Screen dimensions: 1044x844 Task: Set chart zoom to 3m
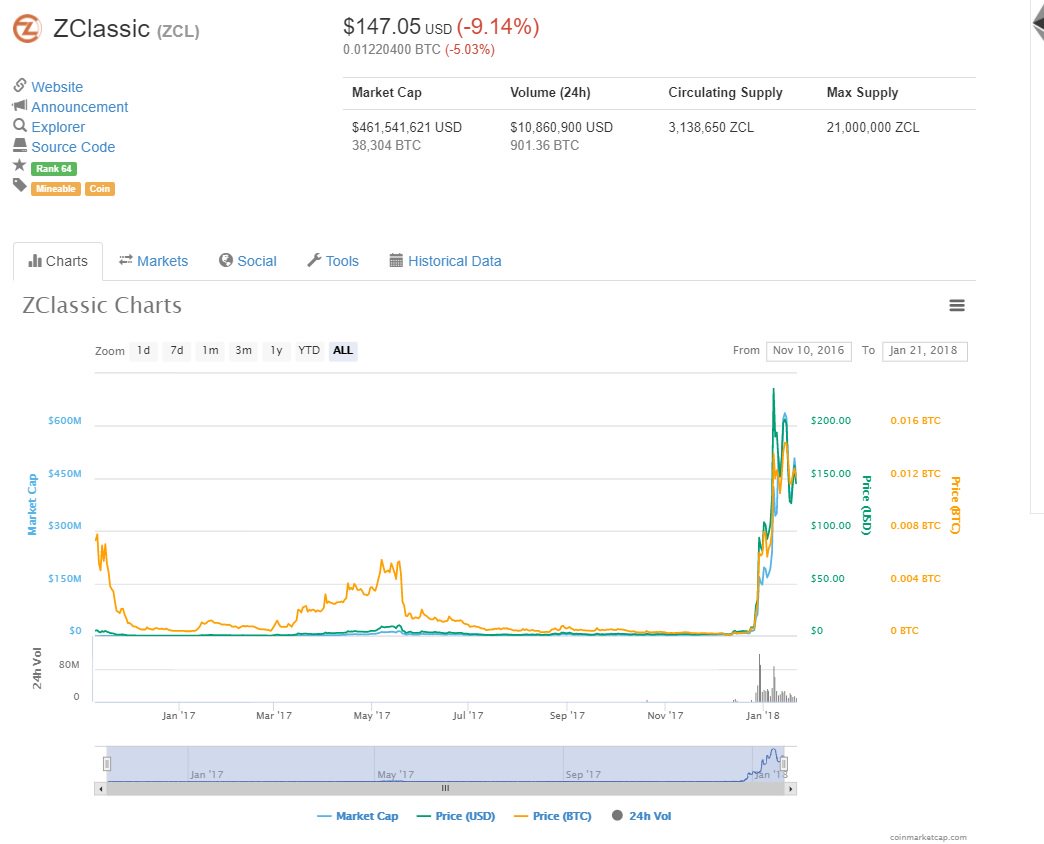244,351
